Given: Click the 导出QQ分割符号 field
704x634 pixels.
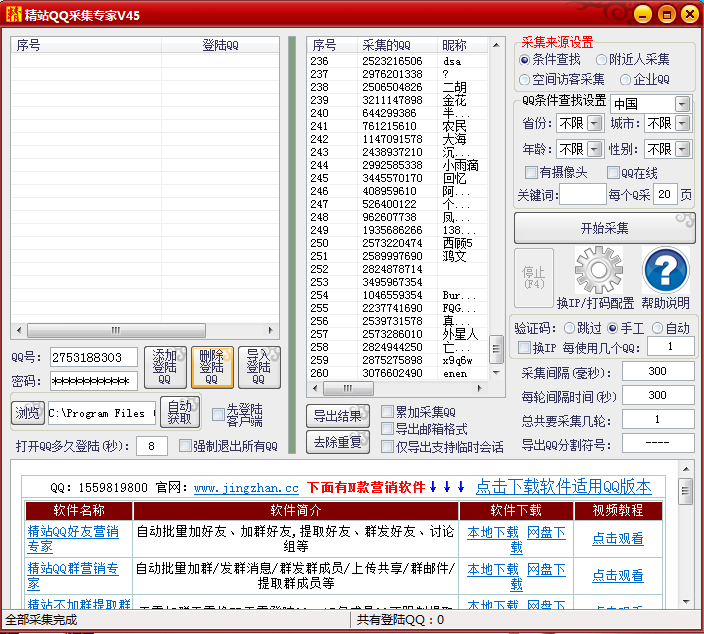Looking at the screenshot, I should (x=658, y=443).
